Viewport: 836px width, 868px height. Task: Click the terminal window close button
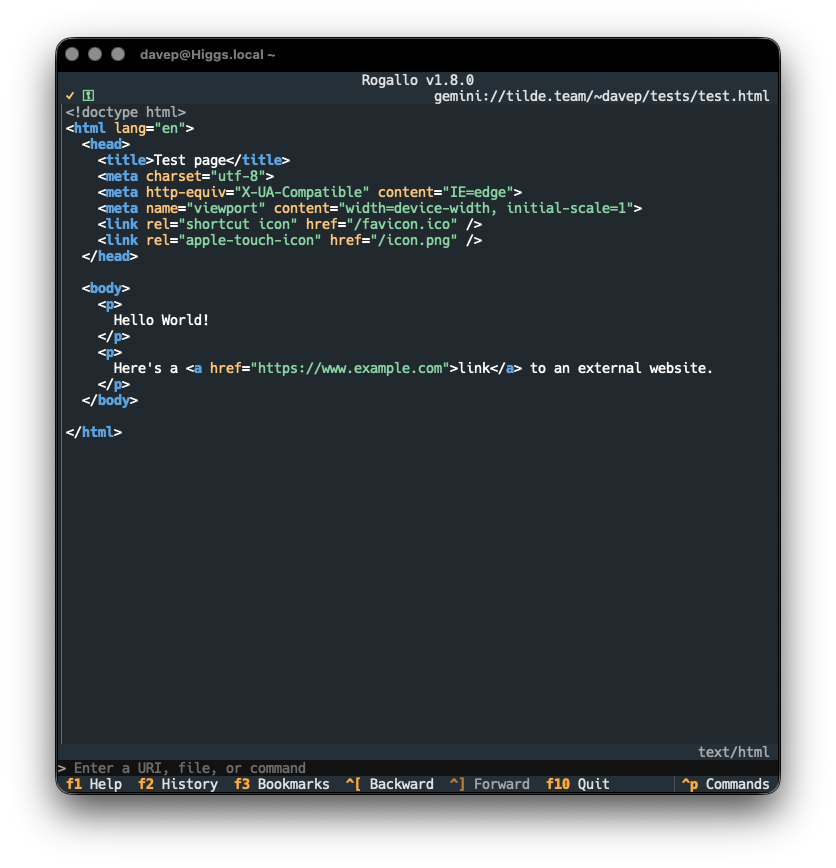[72, 54]
